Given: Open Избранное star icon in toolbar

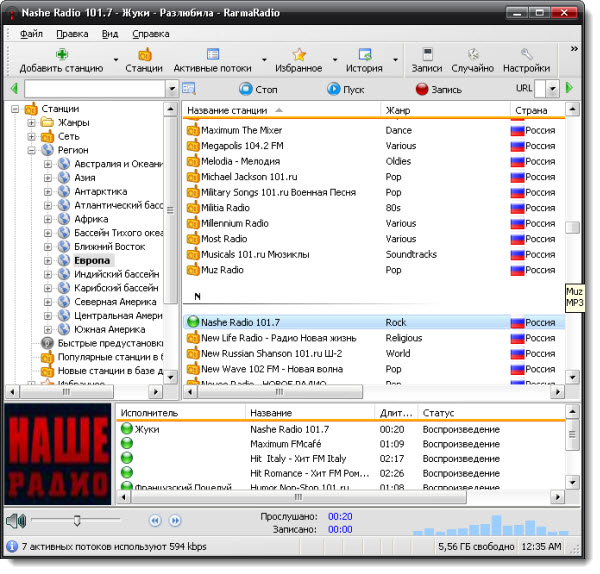Looking at the screenshot, I should (x=298, y=54).
